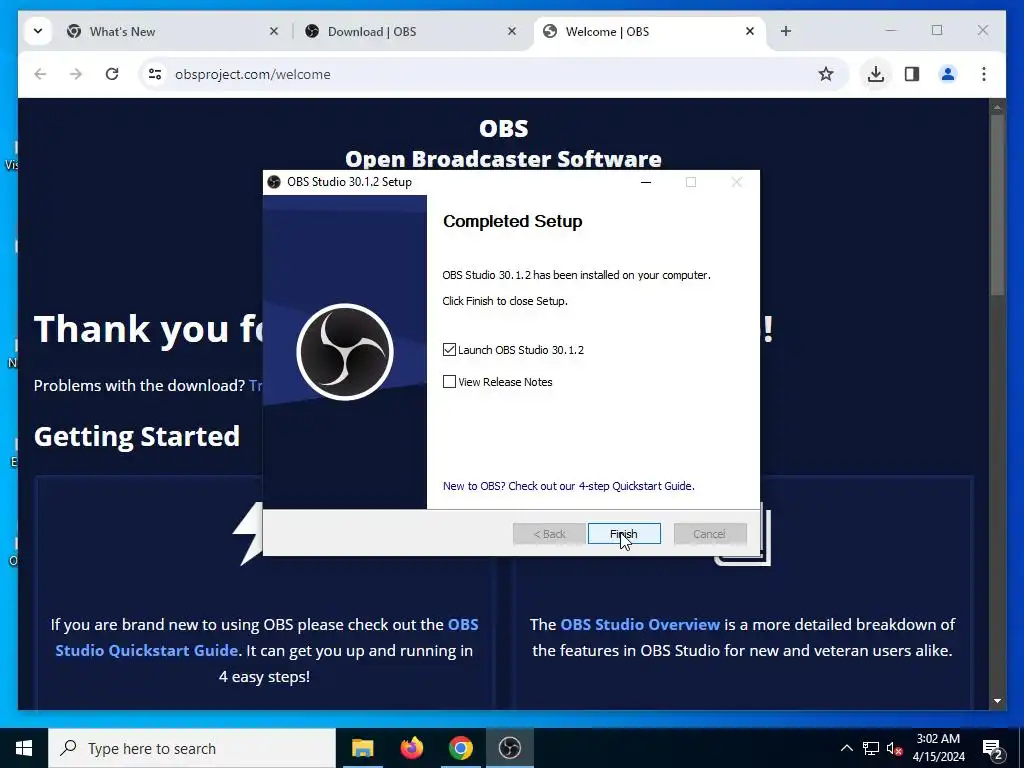Bookmark this page with the star icon

tap(826, 74)
